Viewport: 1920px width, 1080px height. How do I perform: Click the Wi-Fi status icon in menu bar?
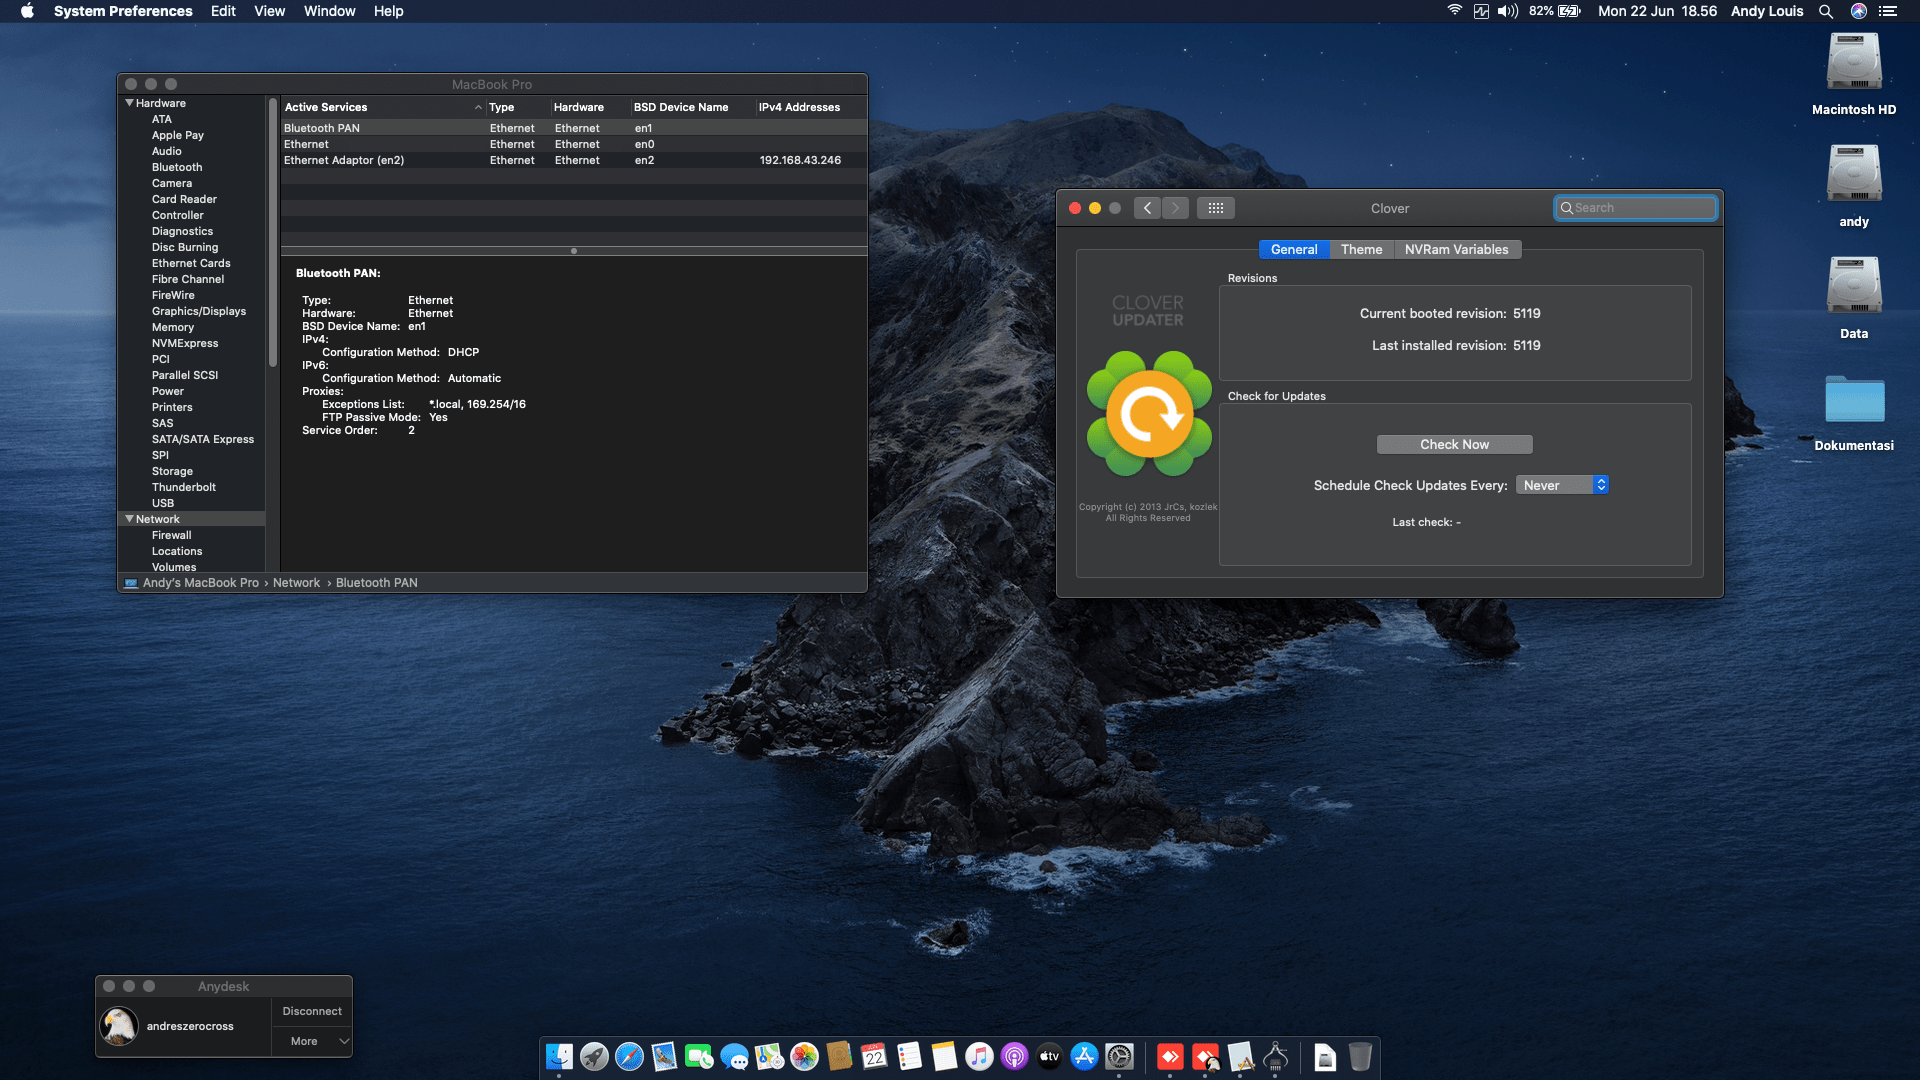point(1453,11)
